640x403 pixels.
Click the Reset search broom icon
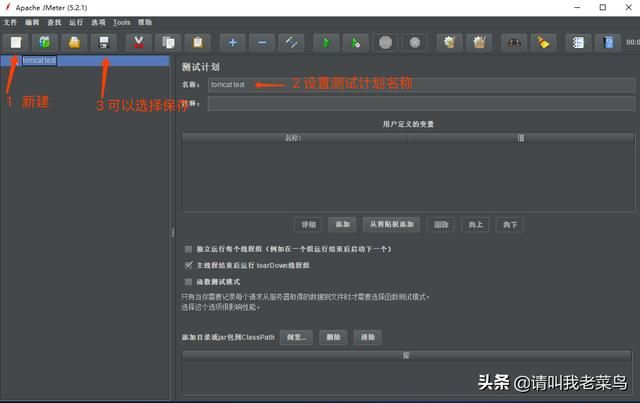pos(543,42)
